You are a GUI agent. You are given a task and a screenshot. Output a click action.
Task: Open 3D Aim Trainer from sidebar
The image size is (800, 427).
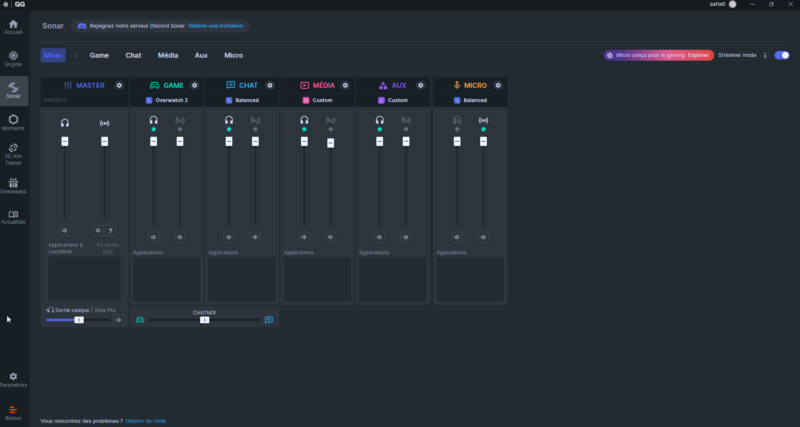(x=13, y=153)
